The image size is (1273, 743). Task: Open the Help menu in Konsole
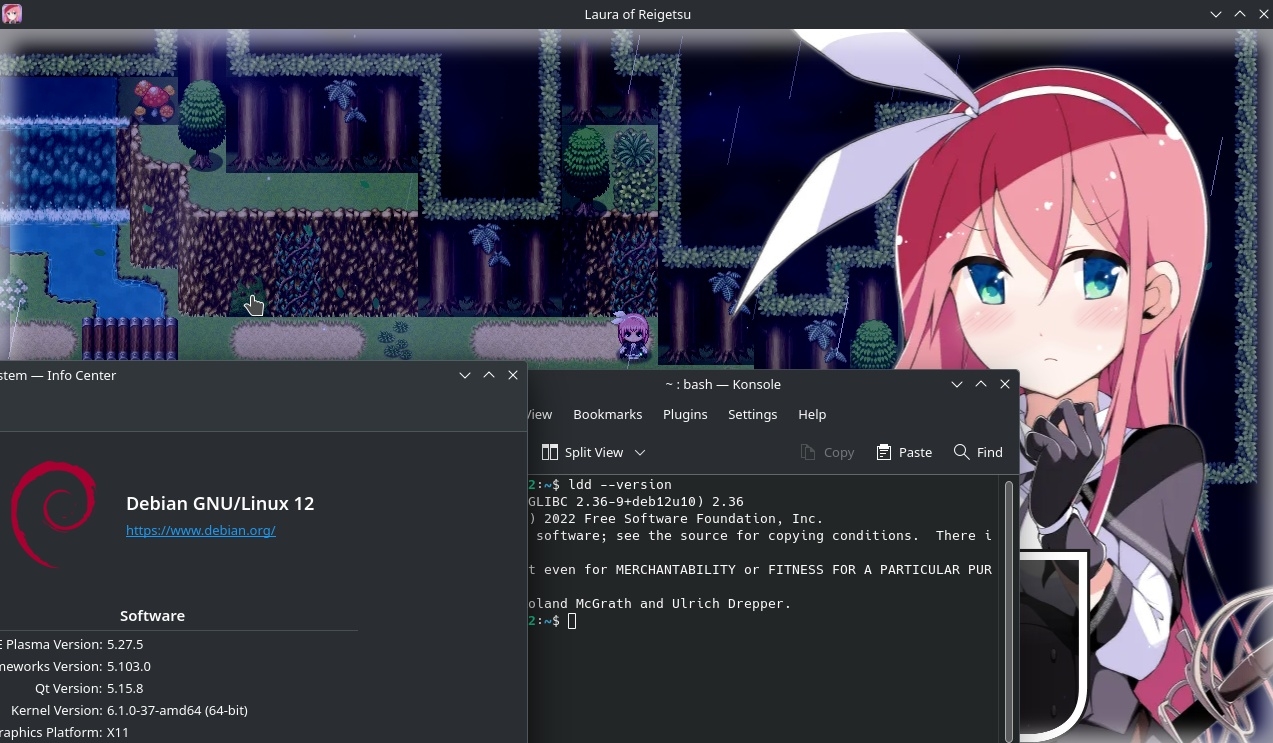[x=812, y=414]
